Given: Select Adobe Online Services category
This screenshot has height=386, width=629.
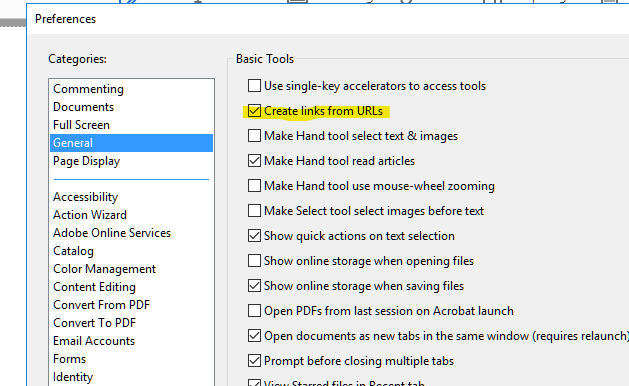Looking at the screenshot, I should pos(132,233).
